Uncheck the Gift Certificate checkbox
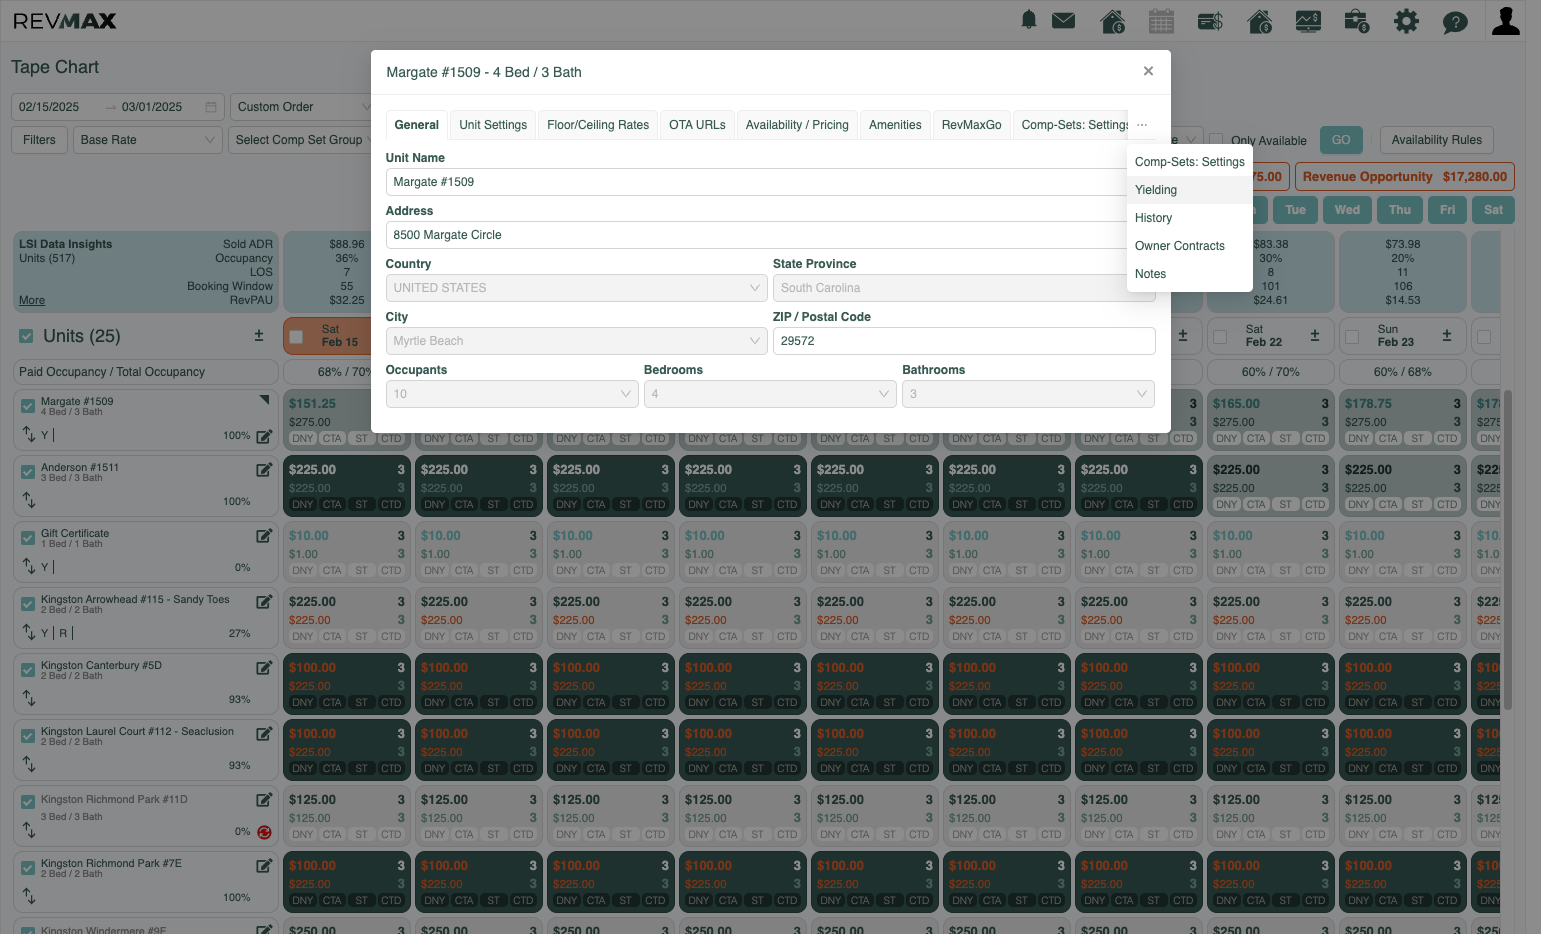The image size is (1541, 934). [28, 538]
